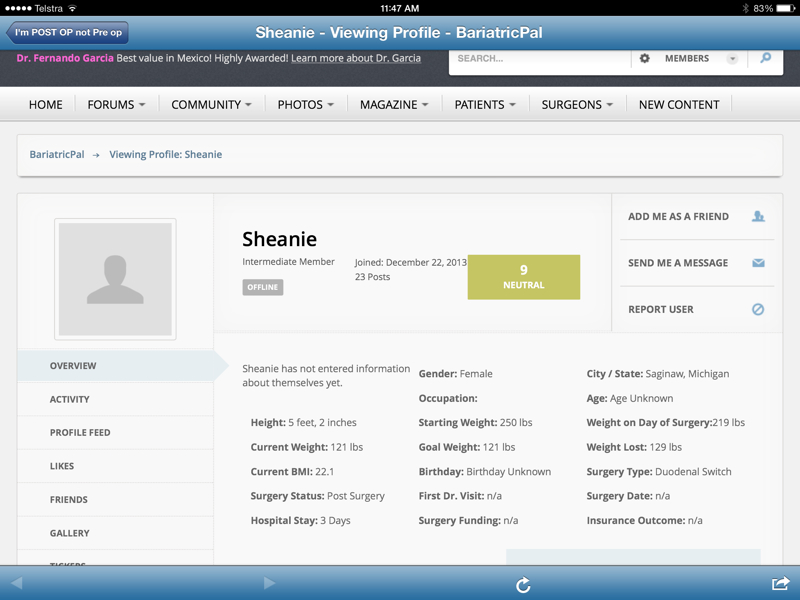Open Sheanie's default avatar picture
The width and height of the screenshot is (800, 600).
[x=115, y=279]
